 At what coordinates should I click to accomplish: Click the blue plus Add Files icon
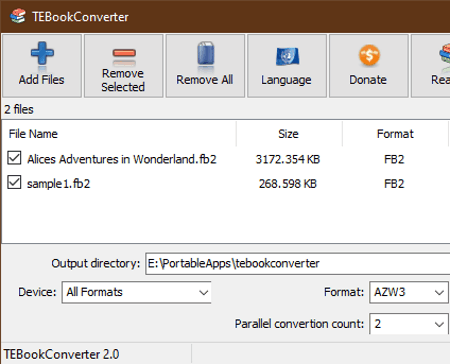[42, 53]
